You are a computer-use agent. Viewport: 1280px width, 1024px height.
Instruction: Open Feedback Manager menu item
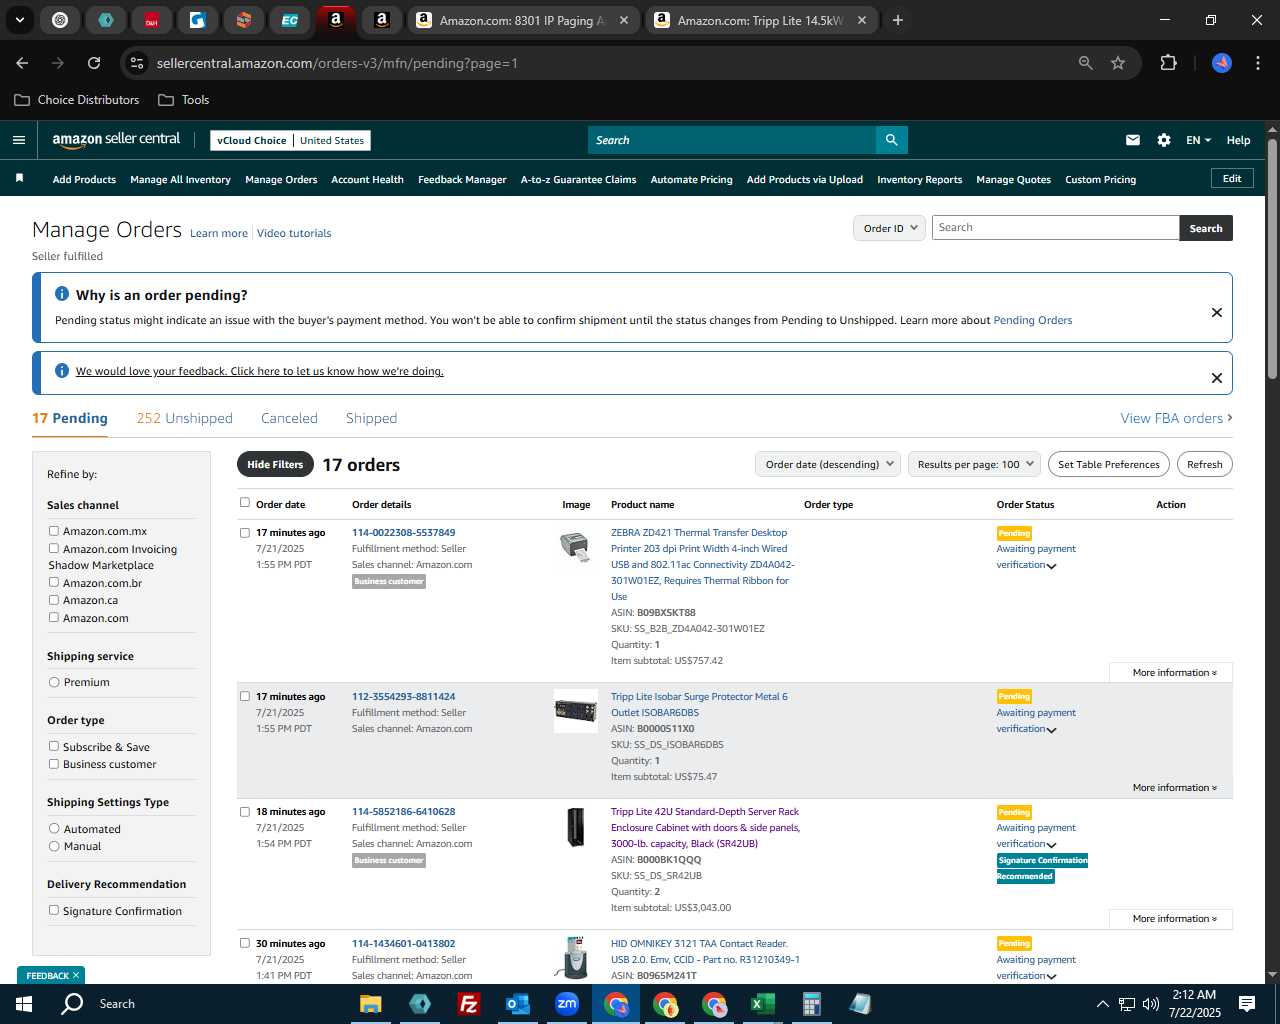[x=462, y=179]
